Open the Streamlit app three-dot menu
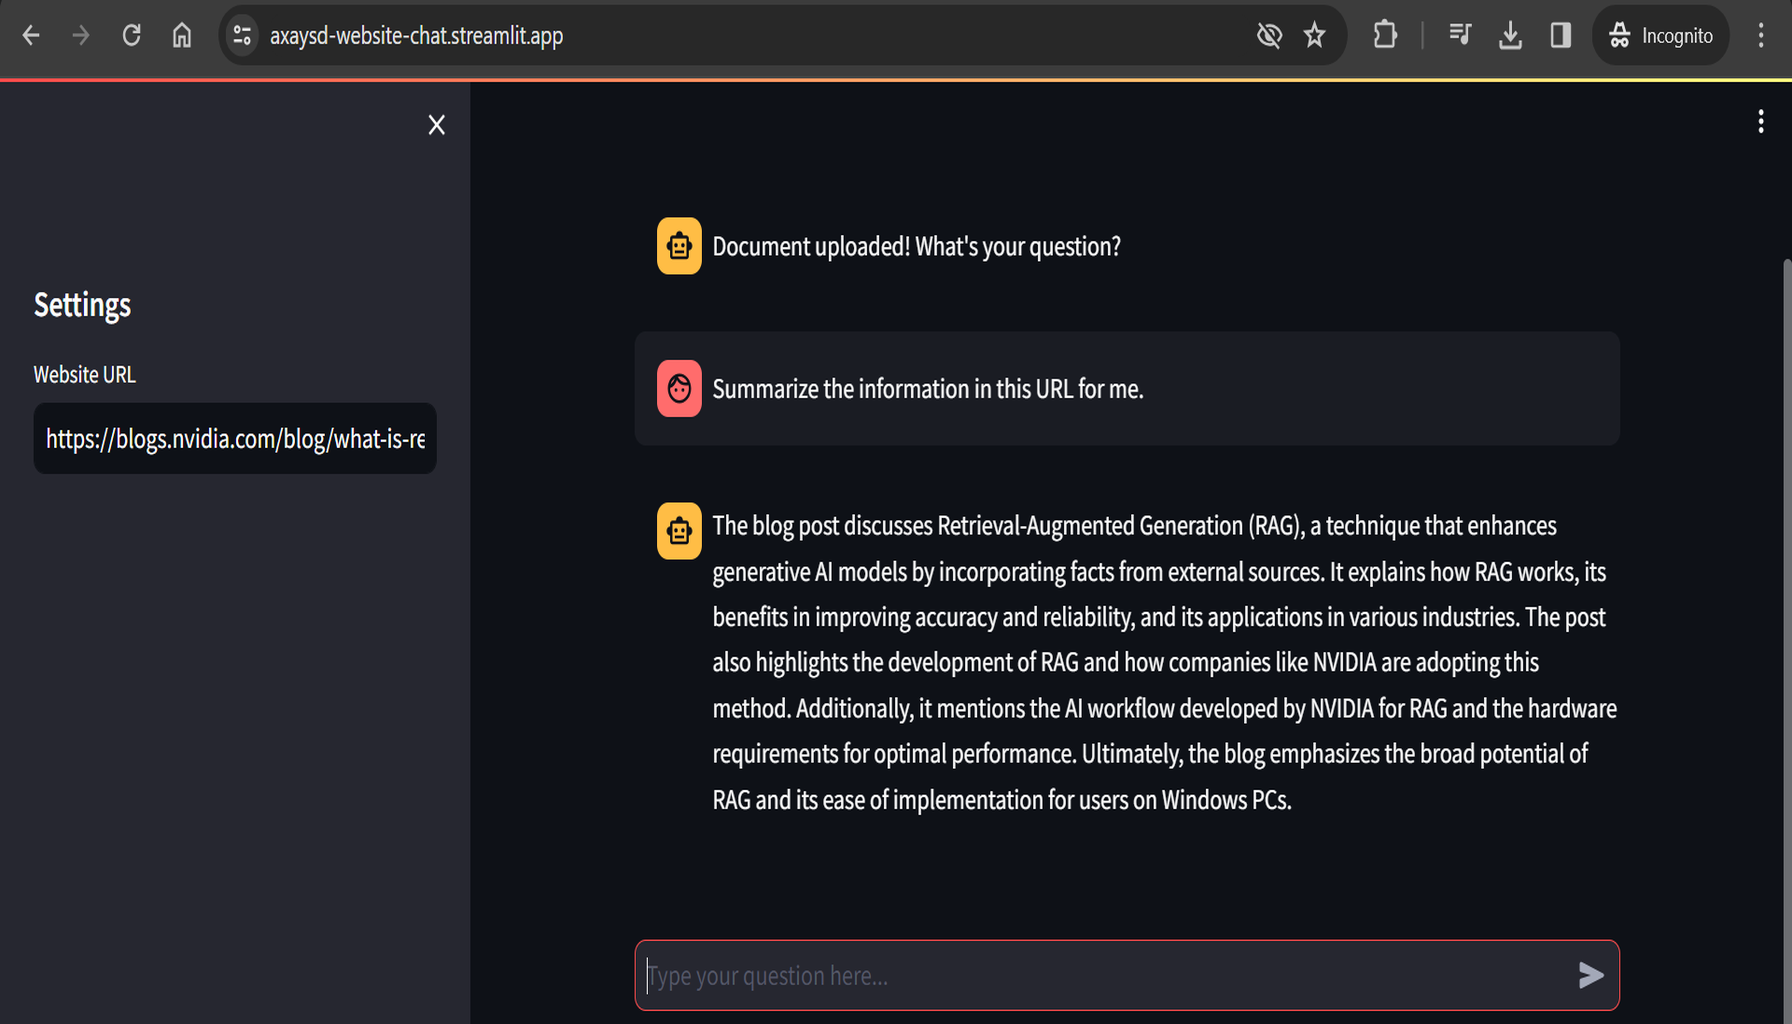Viewport: 1792px width, 1024px height. tap(1760, 122)
